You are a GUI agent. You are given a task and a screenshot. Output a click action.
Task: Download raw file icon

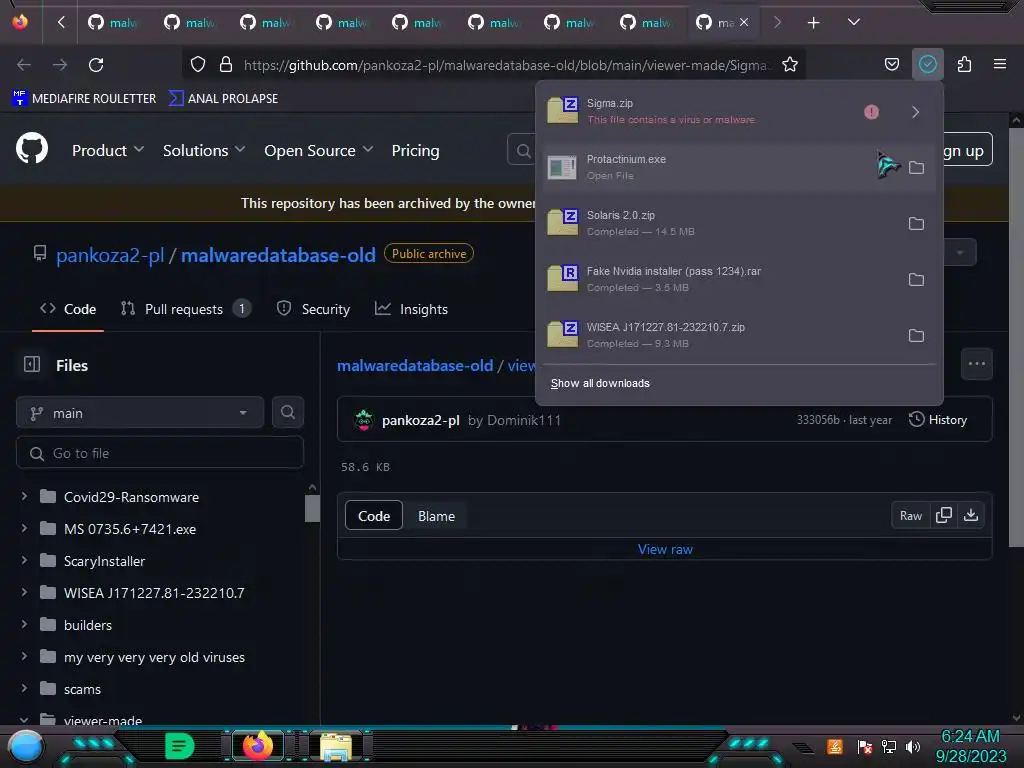pyautogui.click(x=970, y=515)
